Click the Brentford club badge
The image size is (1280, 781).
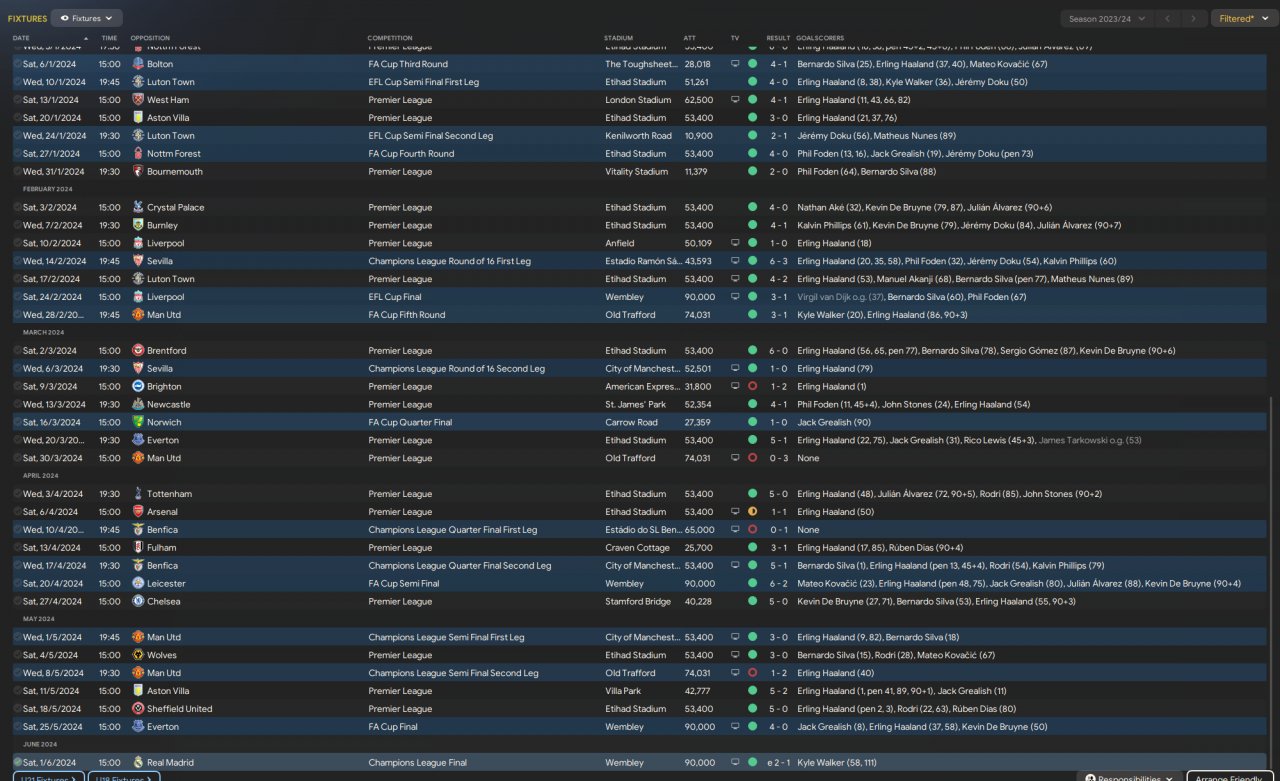(138, 351)
